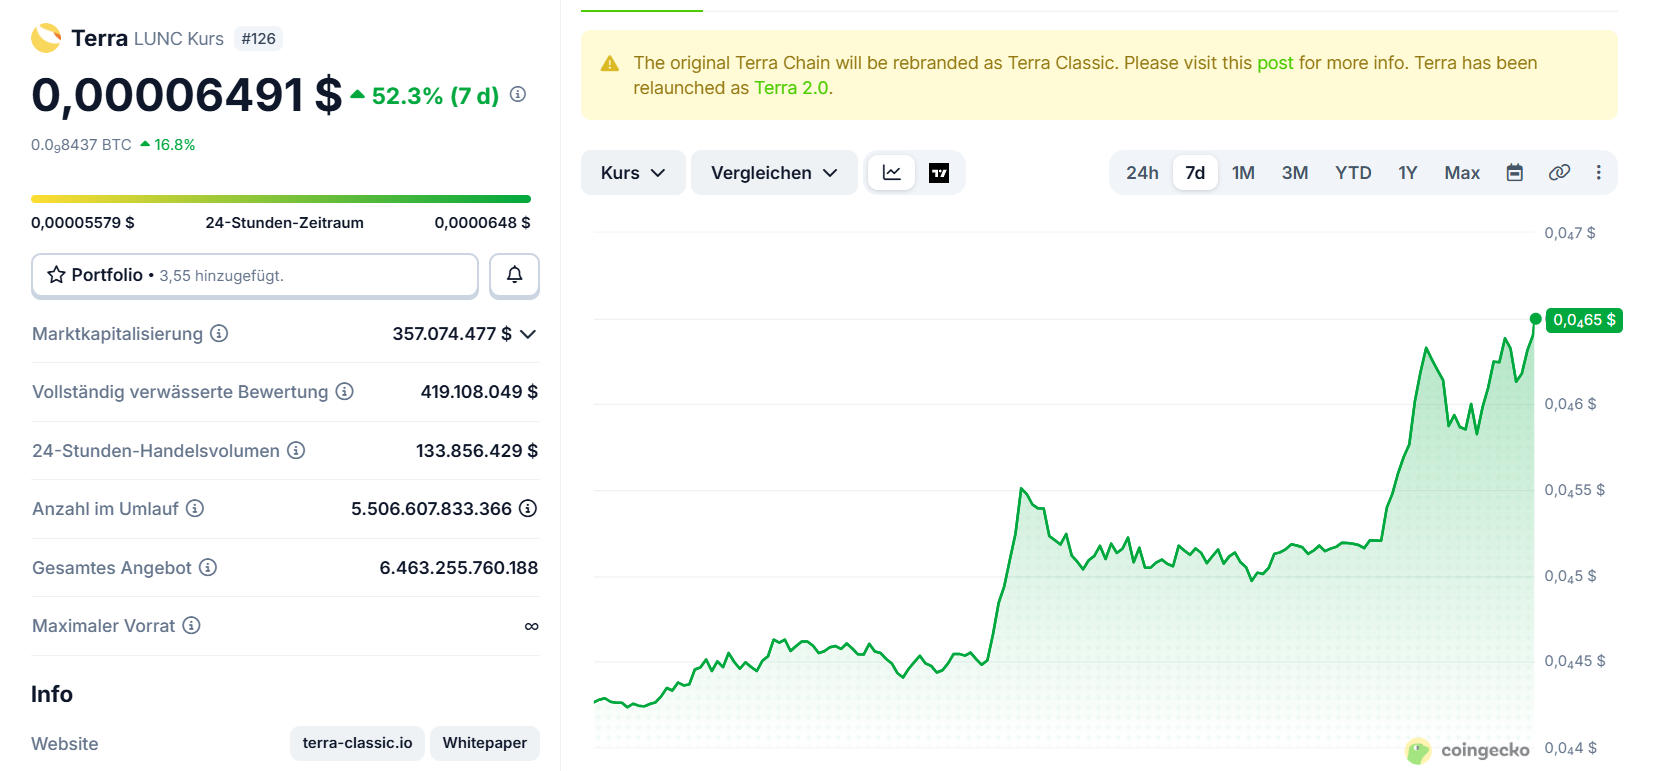The height and width of the screenshot is (771, 1667).
Task: Click the 357.074.477 $ market cap value
Action: coord(452,334)
